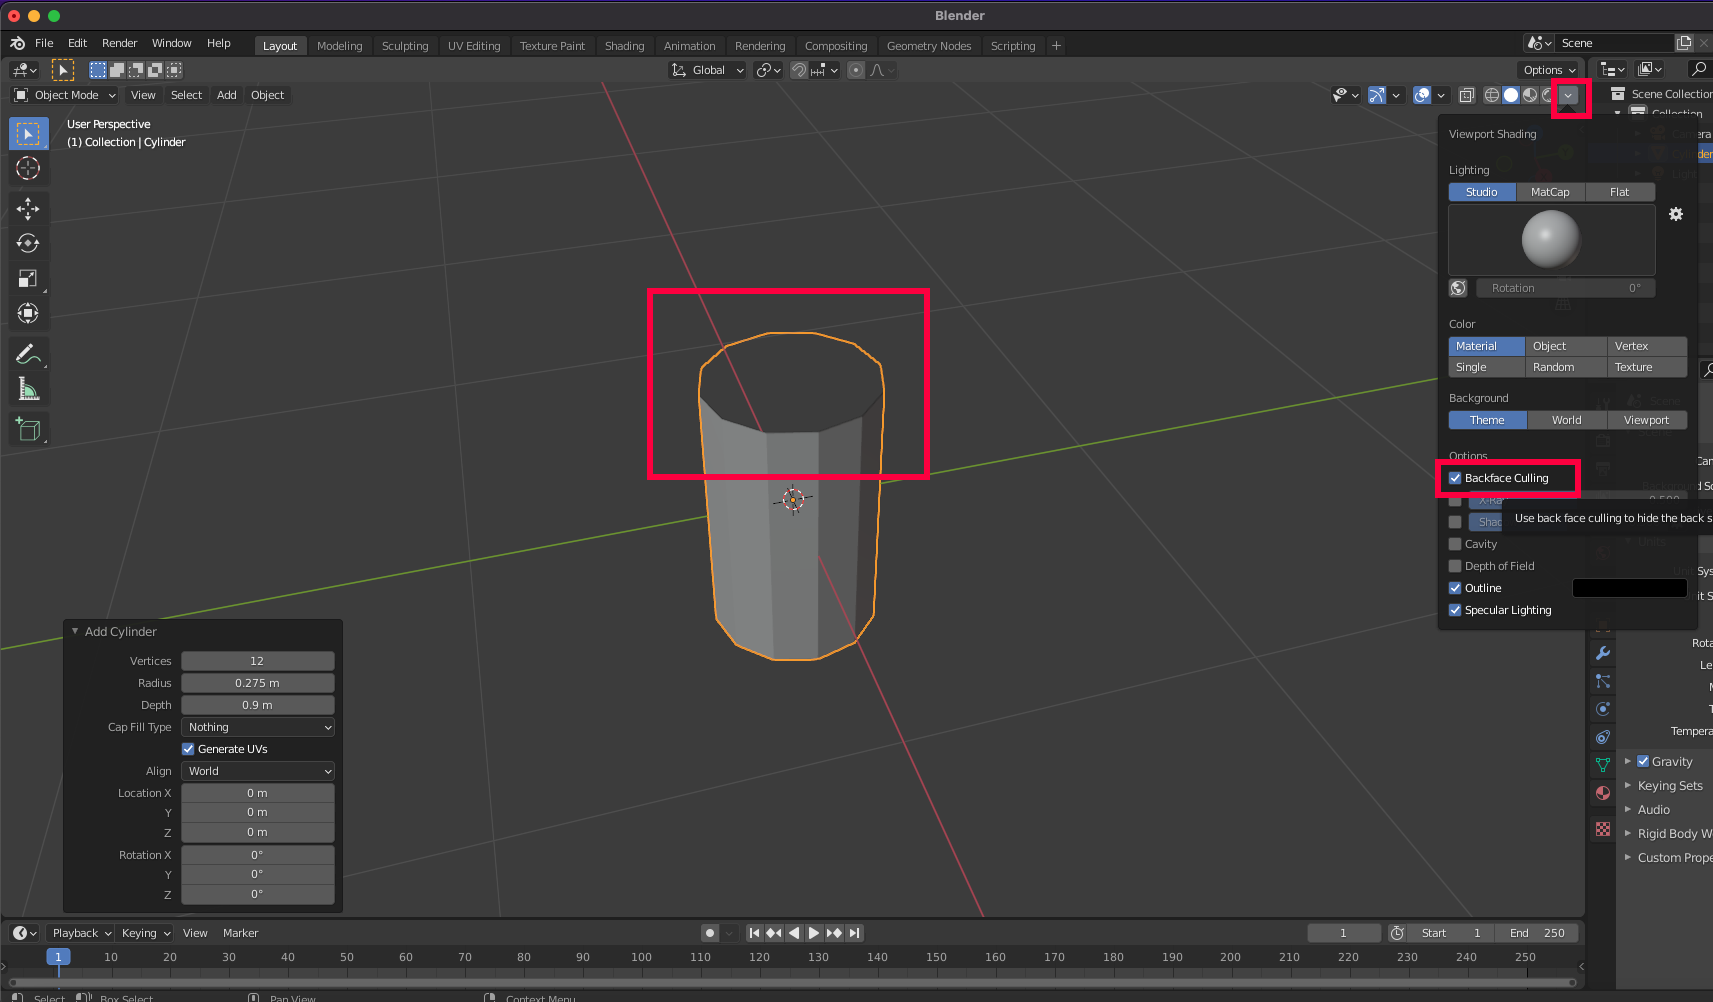
Task: Toggle snapping magnet icon
Action: coord(799,70)
